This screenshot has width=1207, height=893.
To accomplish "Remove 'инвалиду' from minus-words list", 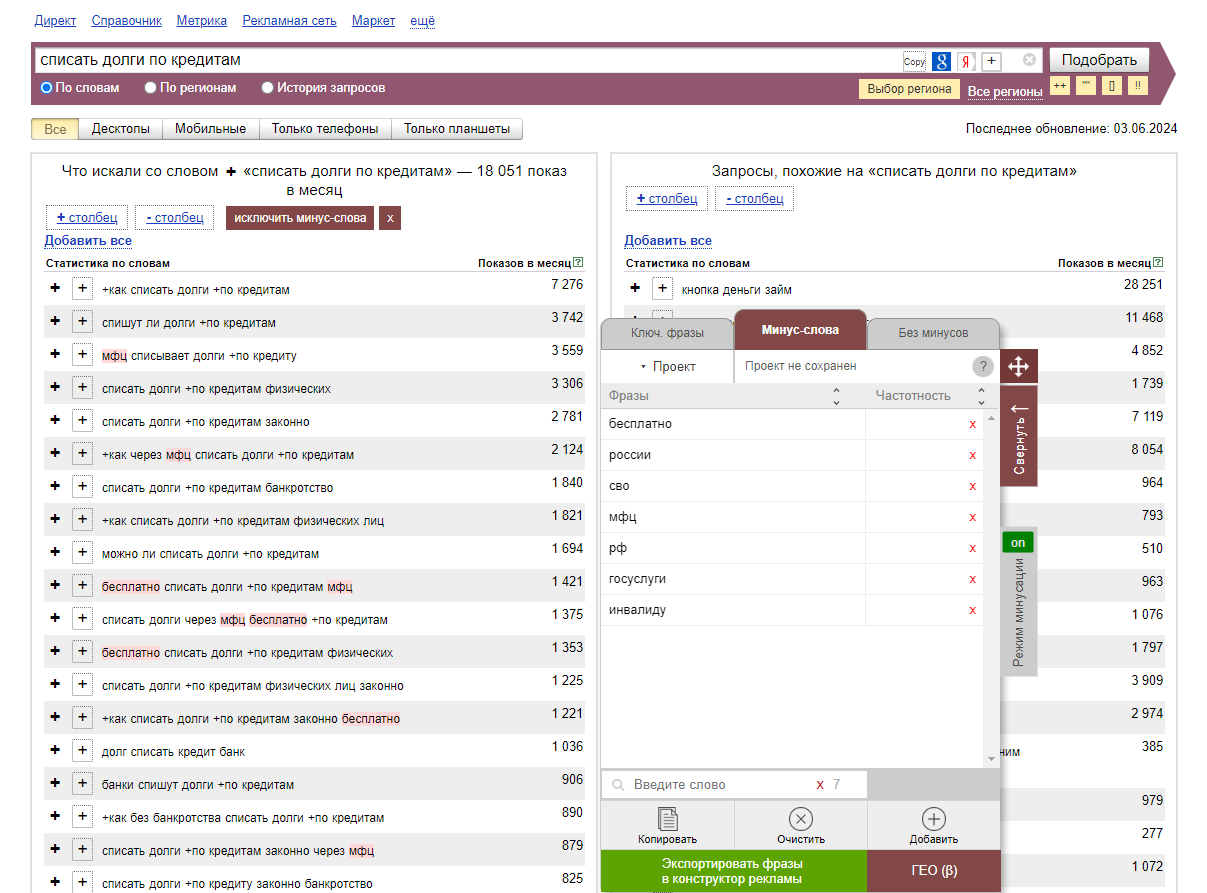I will (972, 610).
